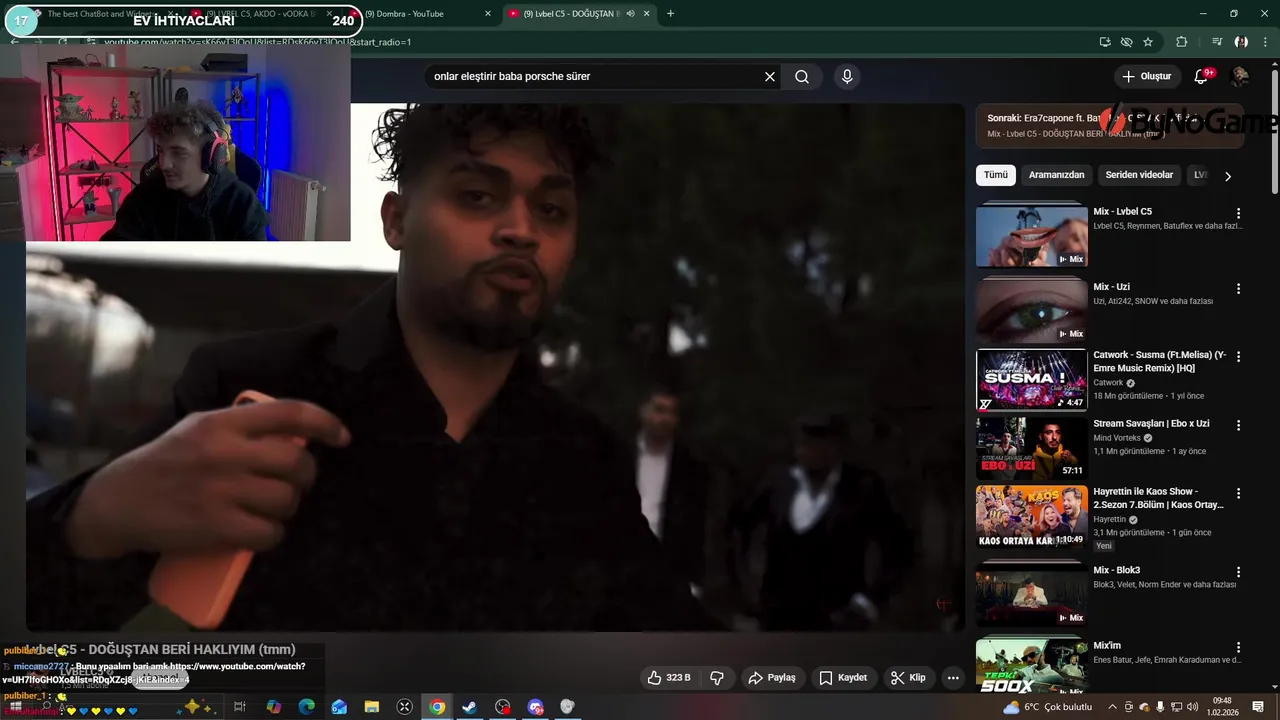The image size is (1280, 720).
Task: Open options menu for Catwork - Susma video
Action: click(1238, 357)
